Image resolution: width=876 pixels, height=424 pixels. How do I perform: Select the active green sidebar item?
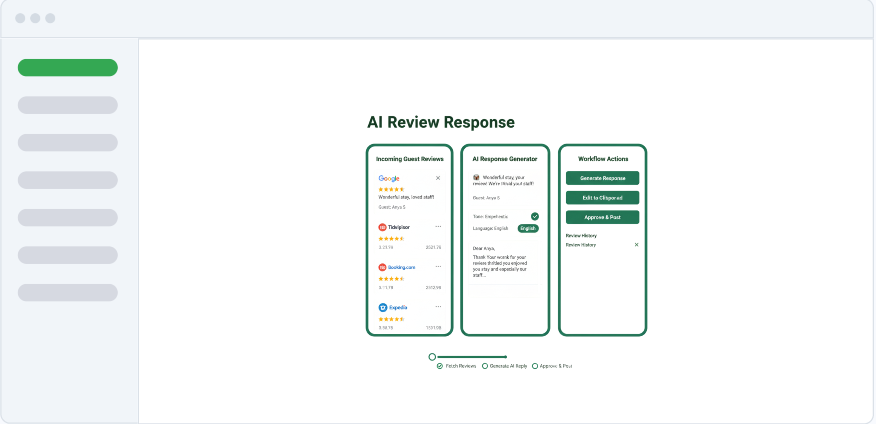[x=68, y=68]
